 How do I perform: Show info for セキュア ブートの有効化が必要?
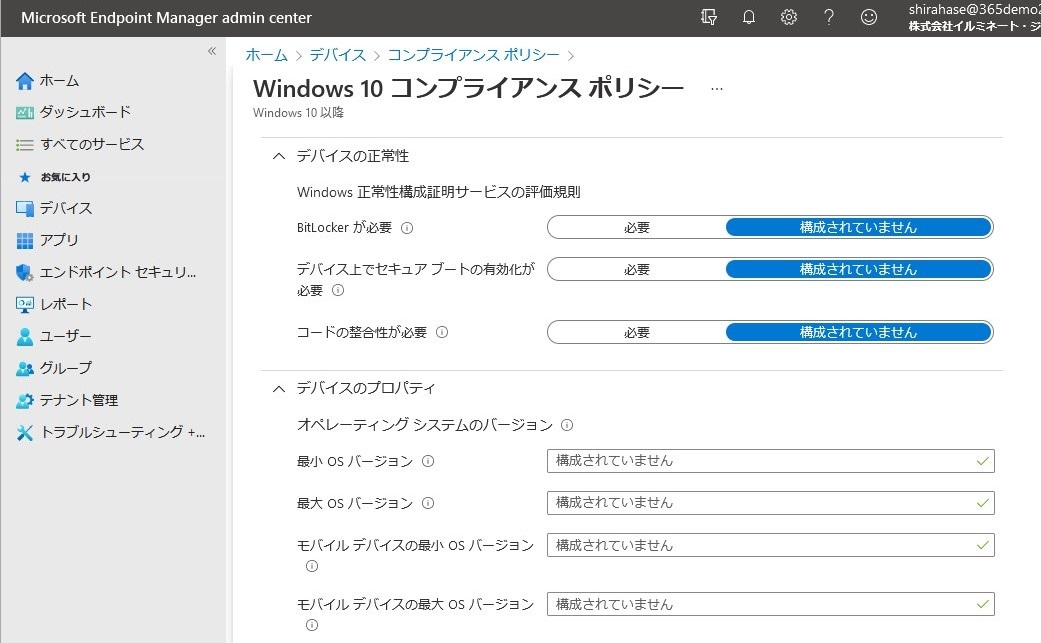point(338,290)
